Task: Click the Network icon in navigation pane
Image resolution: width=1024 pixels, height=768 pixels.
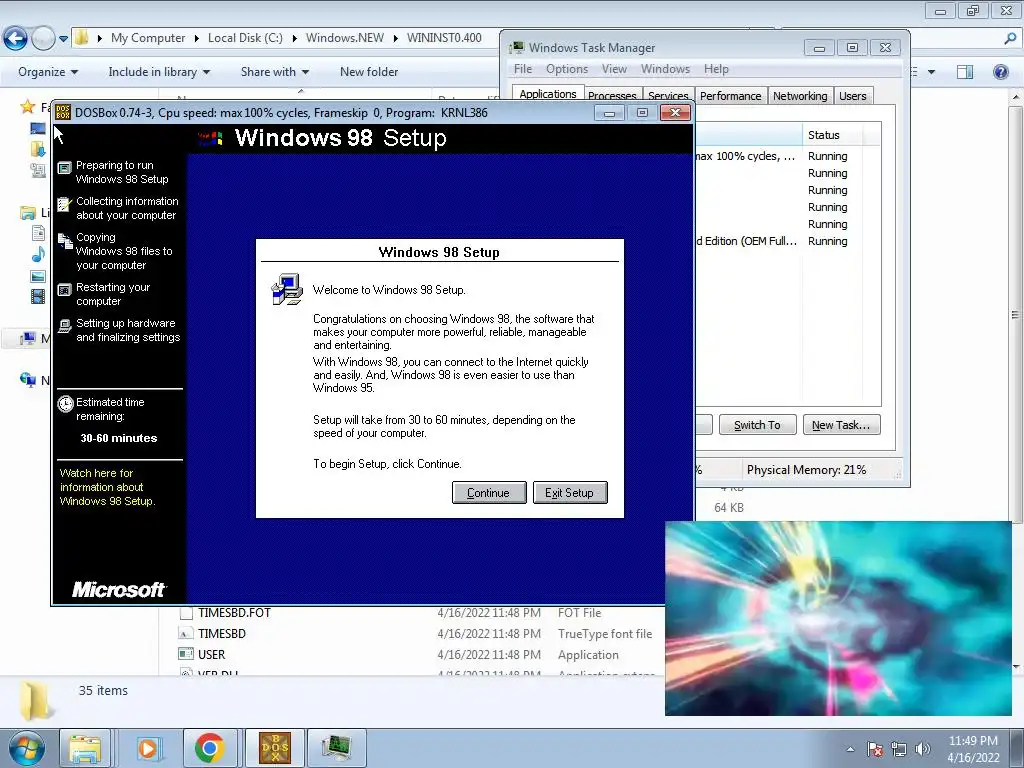Action: [x=27, y=379]
